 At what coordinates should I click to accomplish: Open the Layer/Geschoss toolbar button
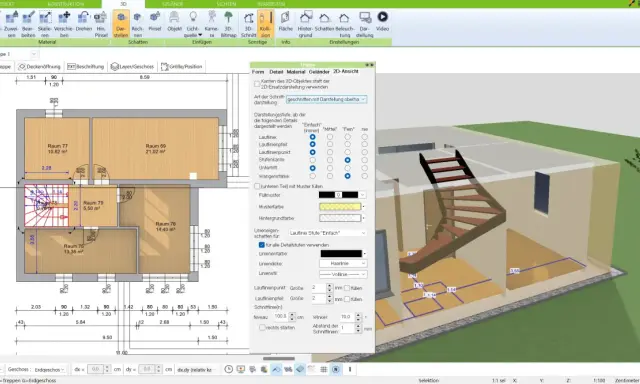(133, 67)
